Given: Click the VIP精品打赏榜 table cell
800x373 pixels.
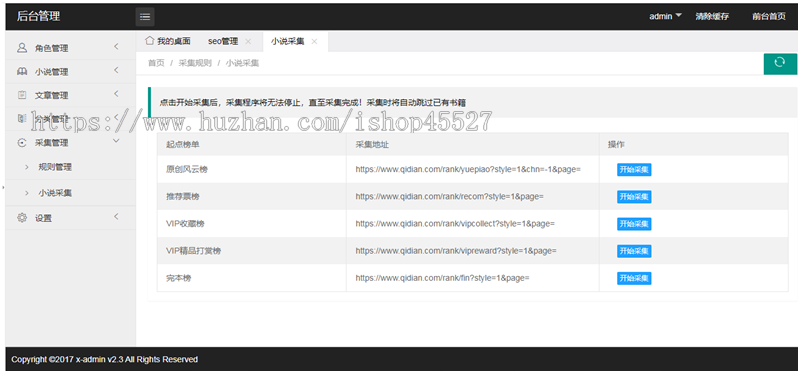Looking at the screenshot, I should (x=252, y=251).
